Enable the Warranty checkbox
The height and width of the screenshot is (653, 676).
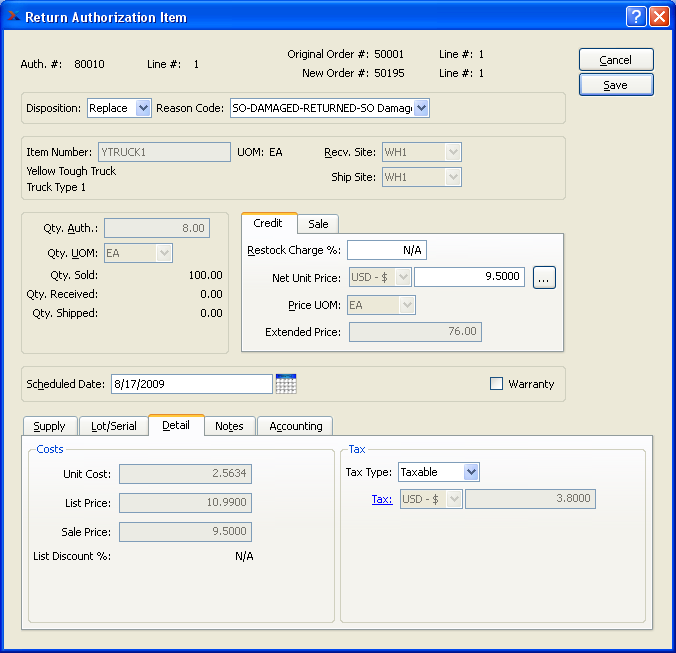click(496, 384)
